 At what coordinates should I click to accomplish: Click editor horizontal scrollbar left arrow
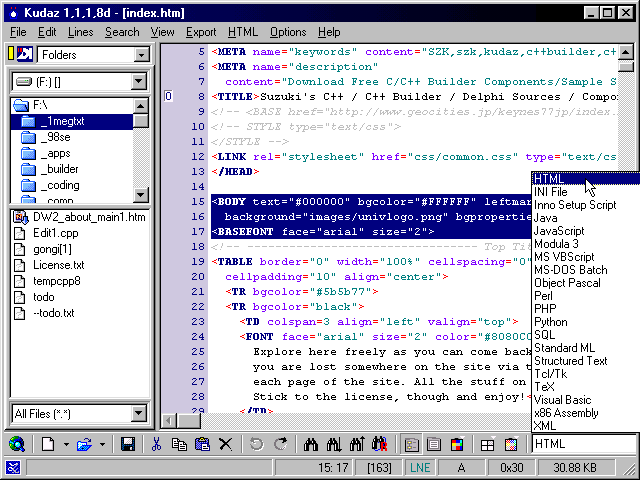coord(169,420)
